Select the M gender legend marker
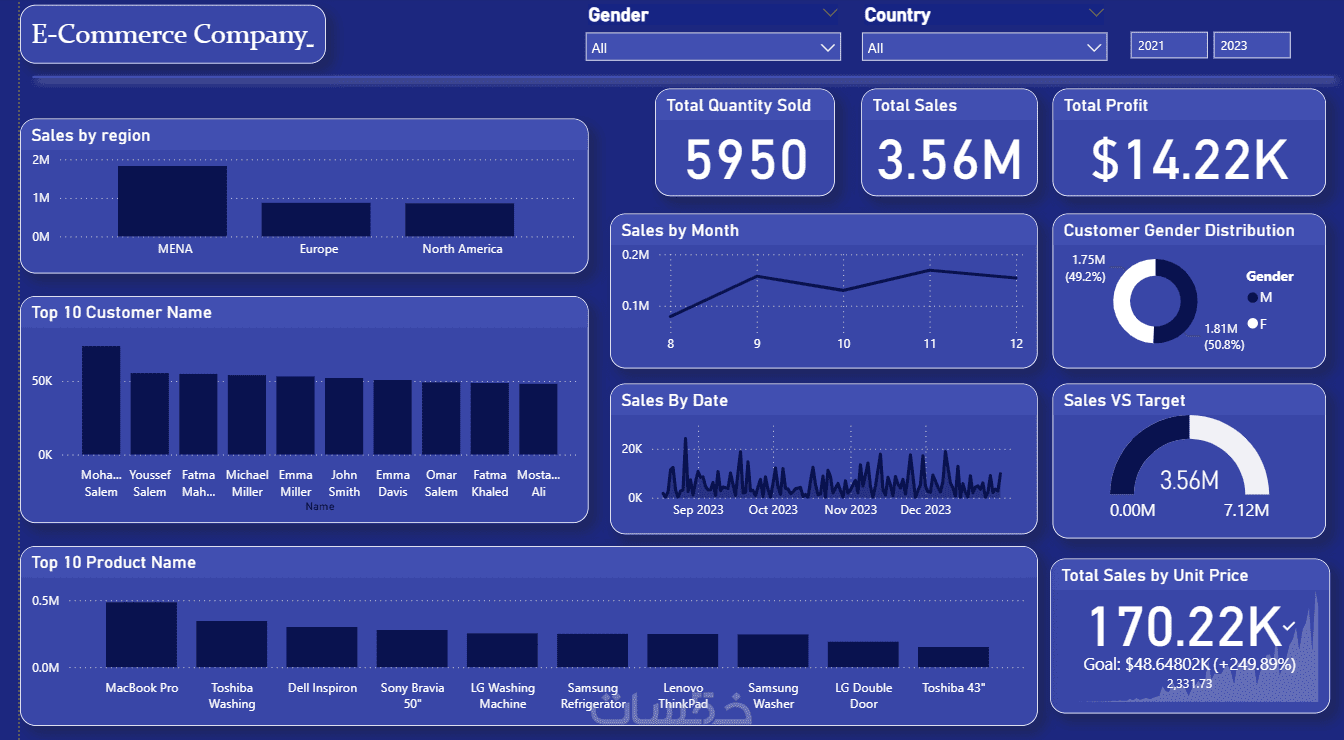 tap(1253, 297)
